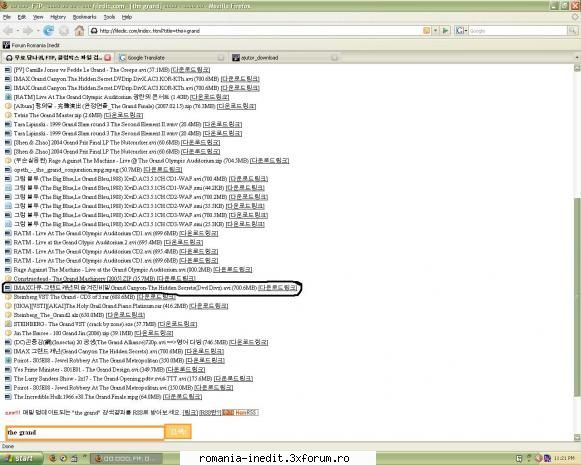Click the orange search button next to 'the grand'

[x=178, y=431]
